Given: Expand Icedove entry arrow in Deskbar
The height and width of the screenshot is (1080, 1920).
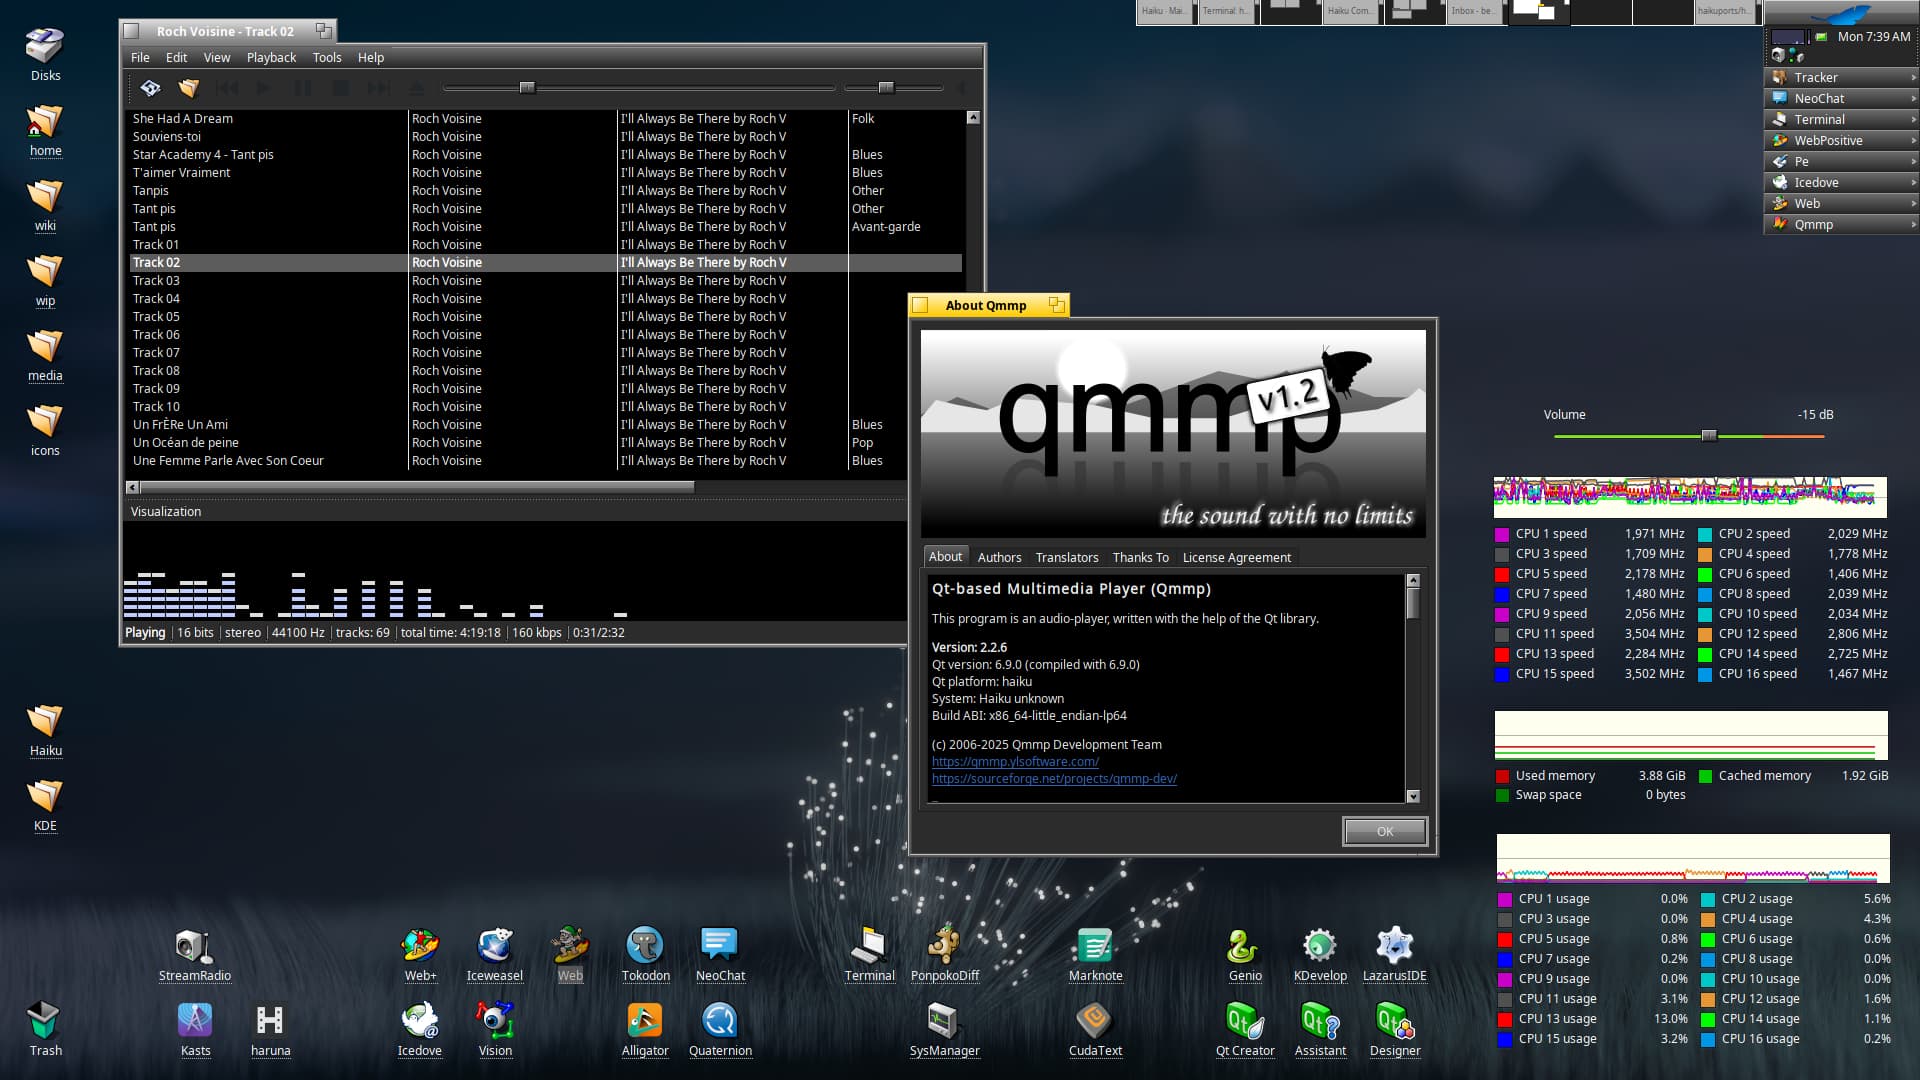Looking at the screenshot, I should 1912,182.
